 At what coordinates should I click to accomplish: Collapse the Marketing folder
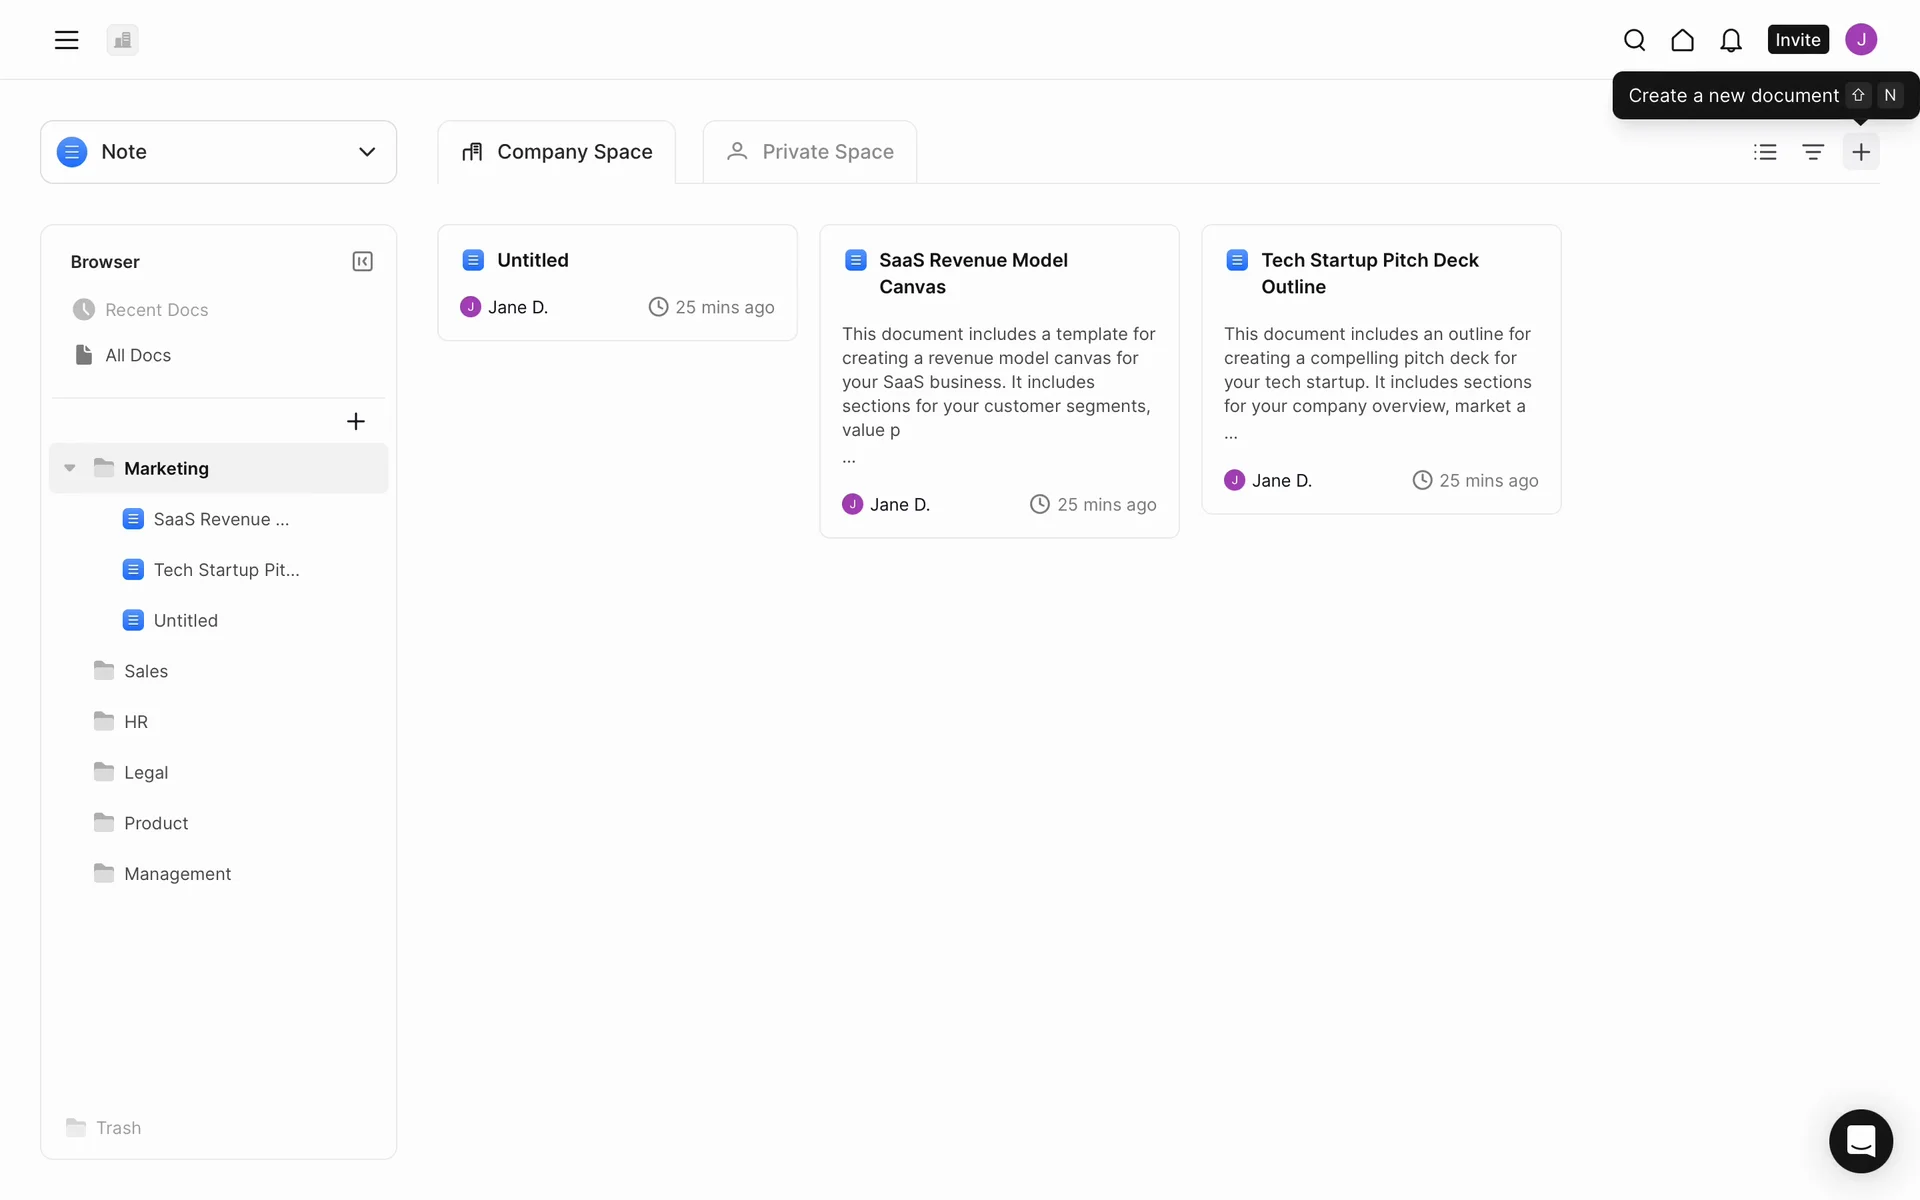[x=70, y=468]
